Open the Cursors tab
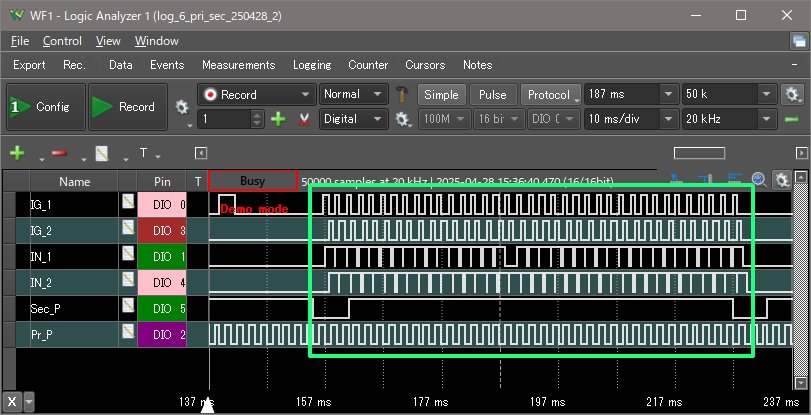This screenshot has width=811, height=415. click(x=425, y=65)
